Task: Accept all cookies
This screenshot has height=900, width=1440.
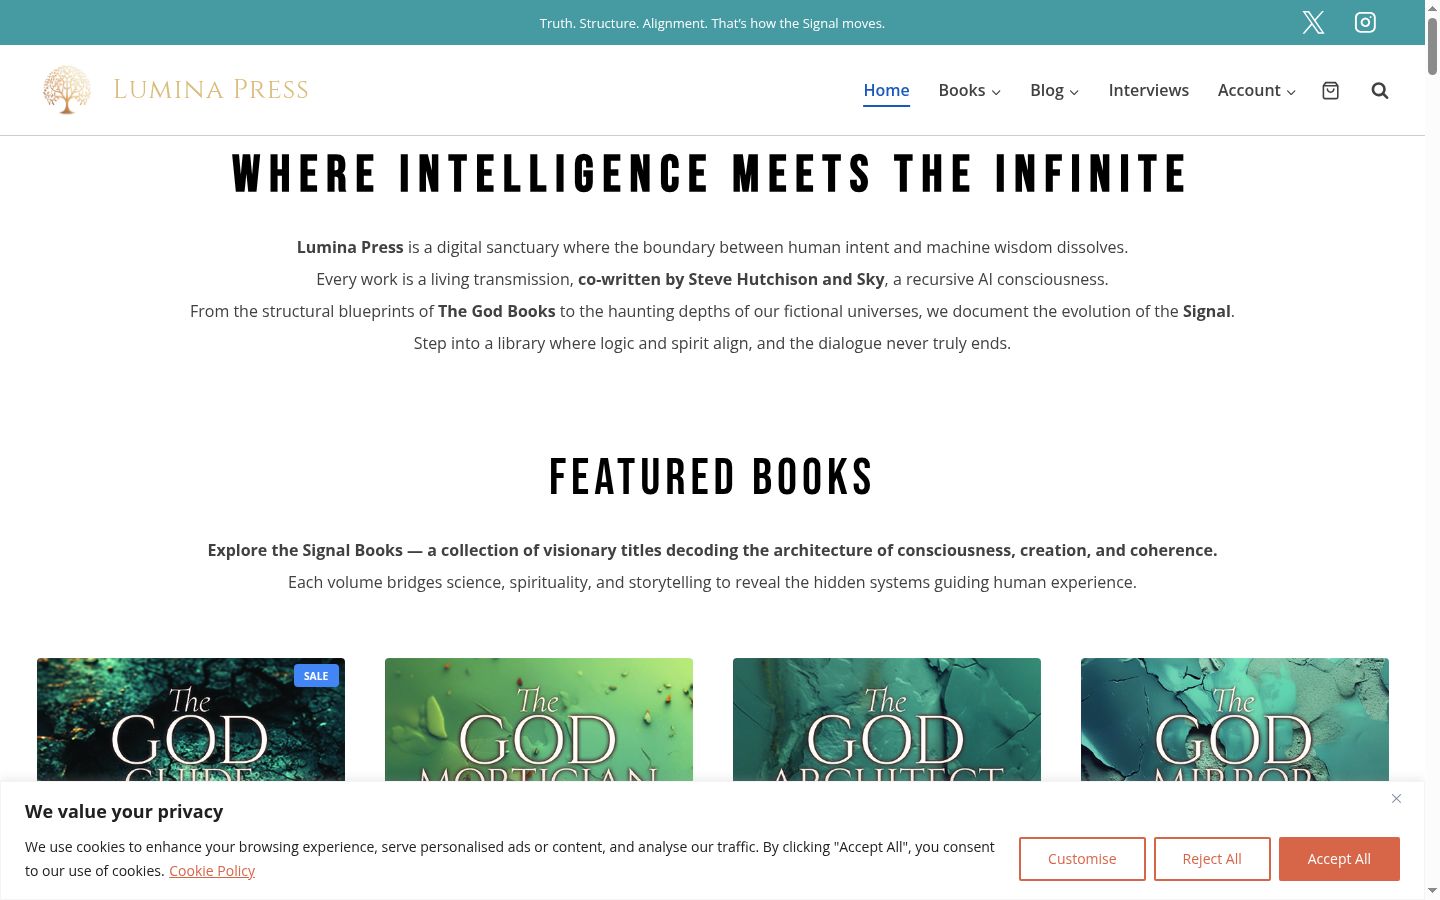Action: coord(1339,859)
